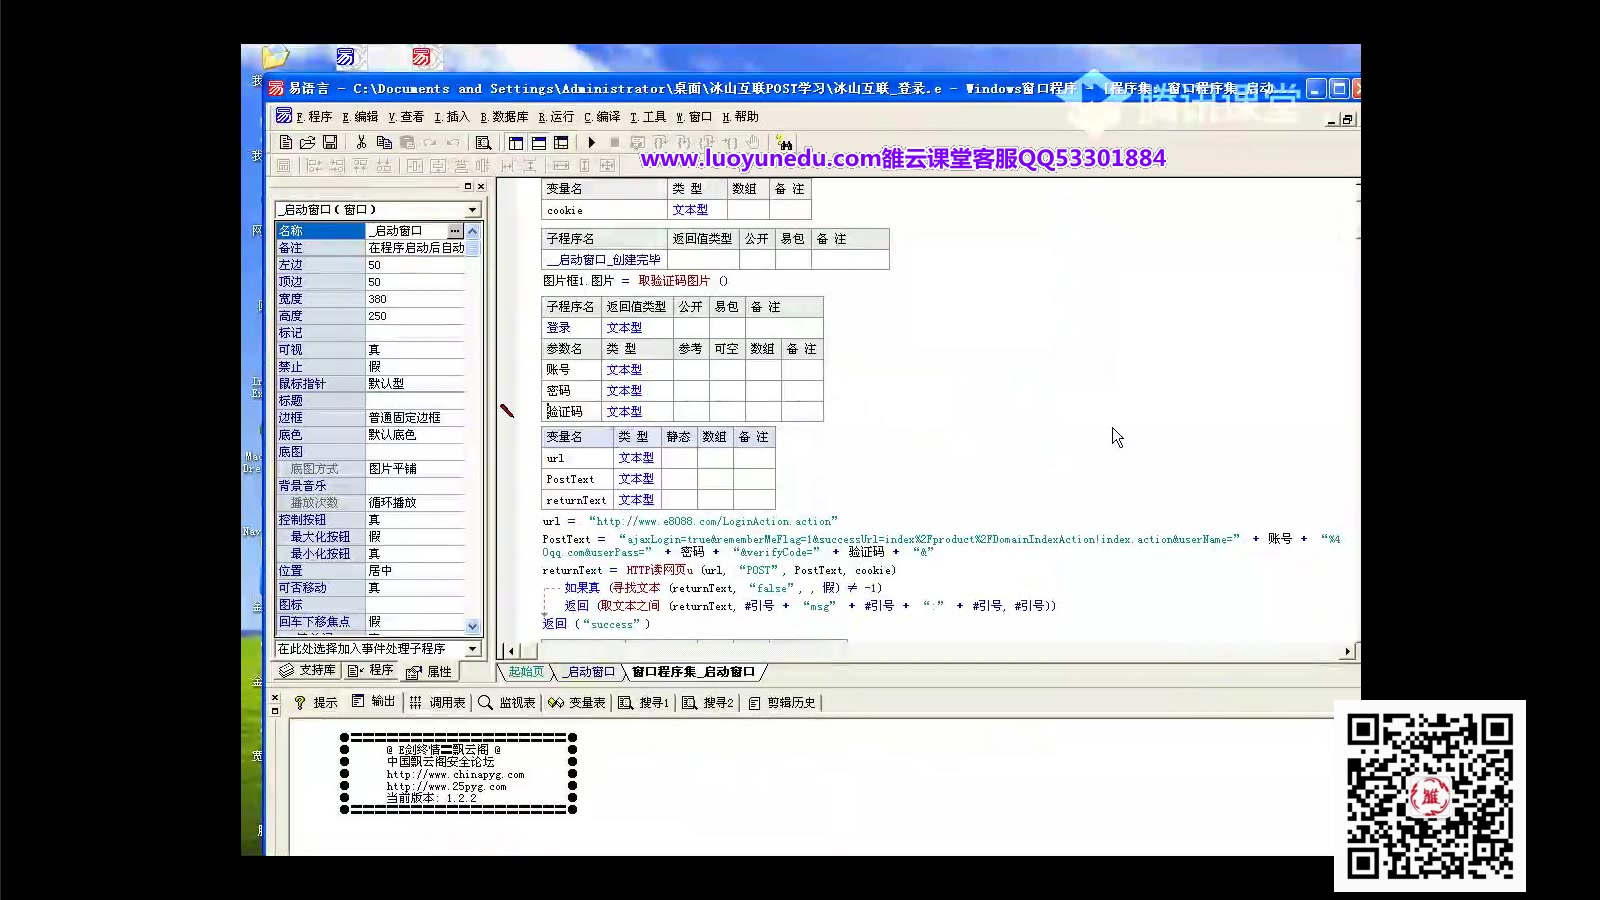Open the 编译 menu
Screen dimensions: 1600x900
(602, 117)
